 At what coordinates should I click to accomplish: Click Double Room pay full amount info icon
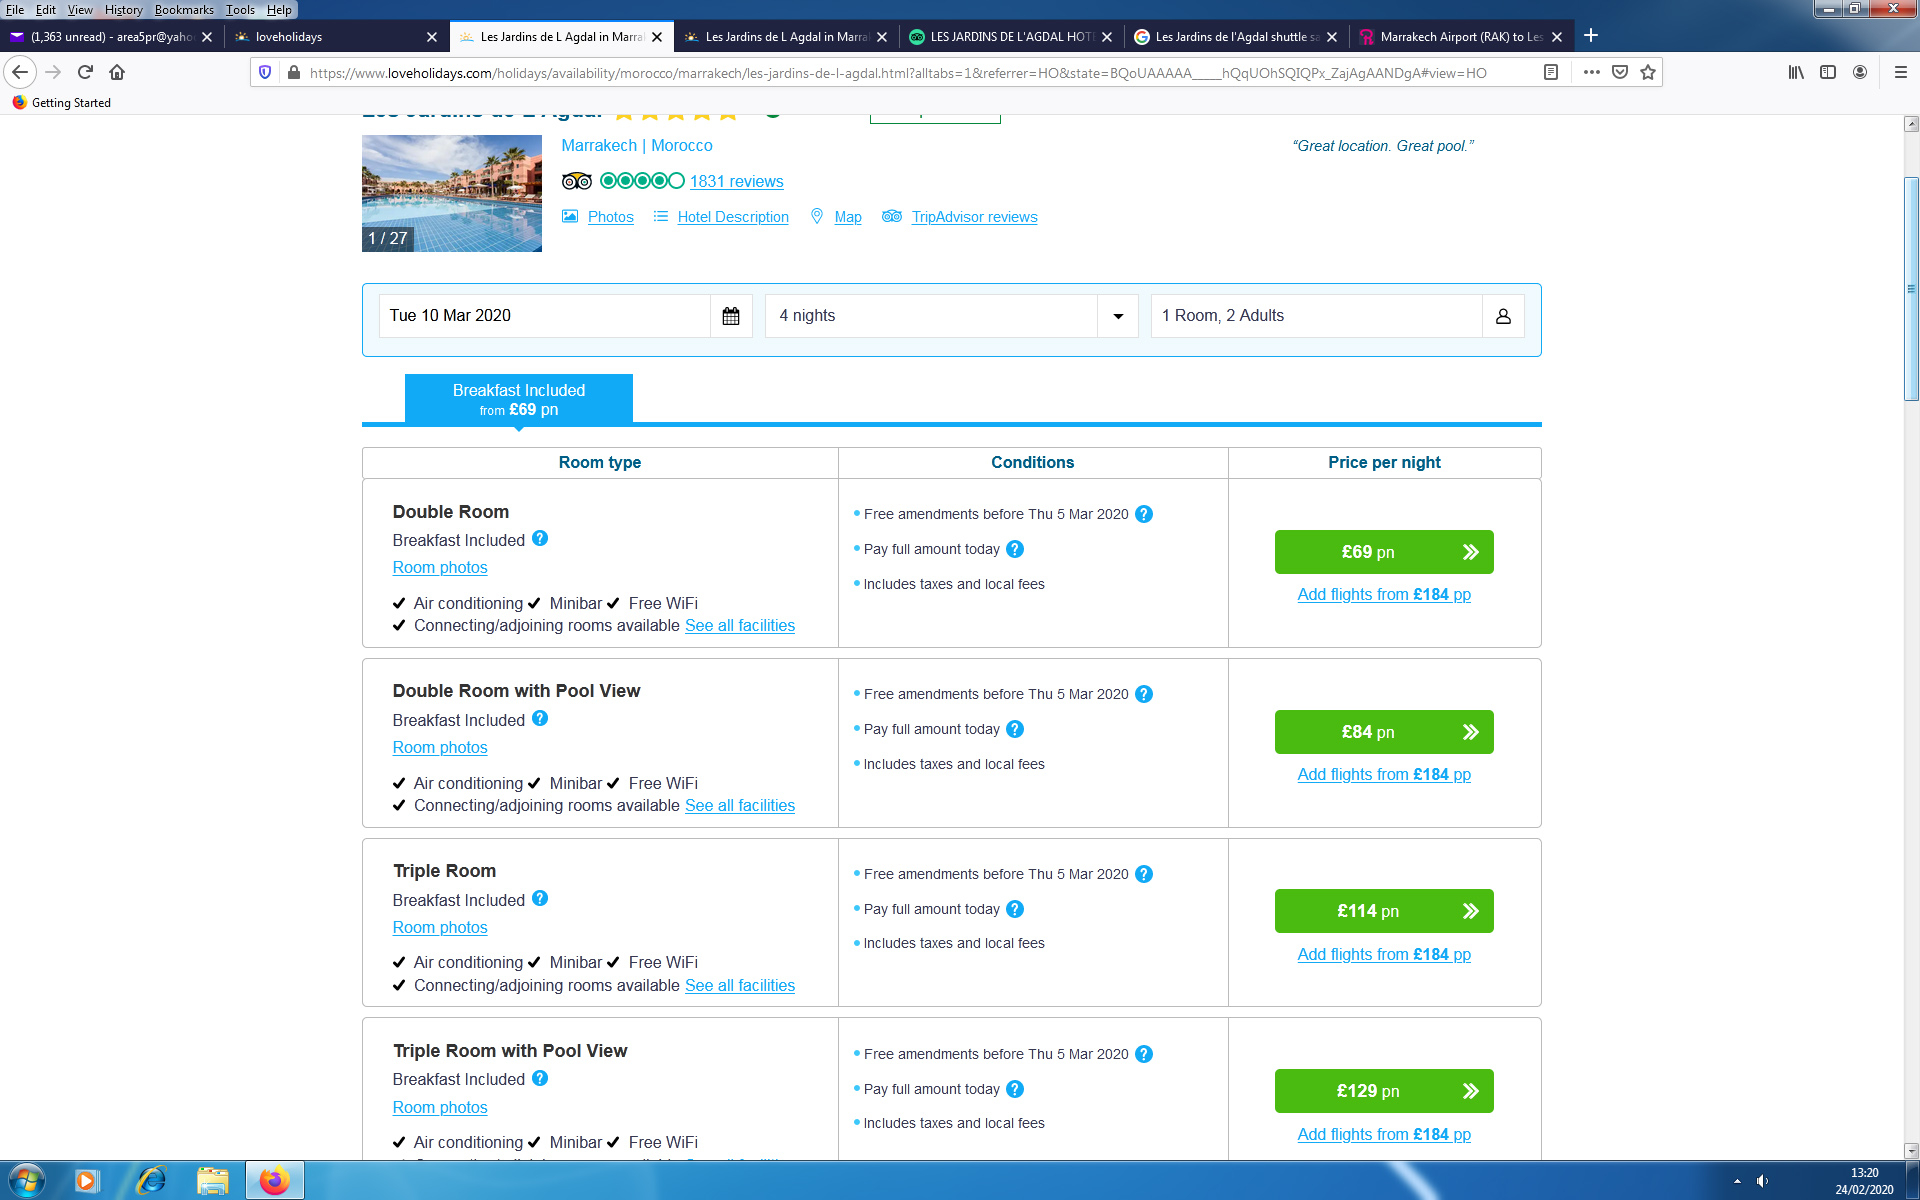click(1015, 549)
